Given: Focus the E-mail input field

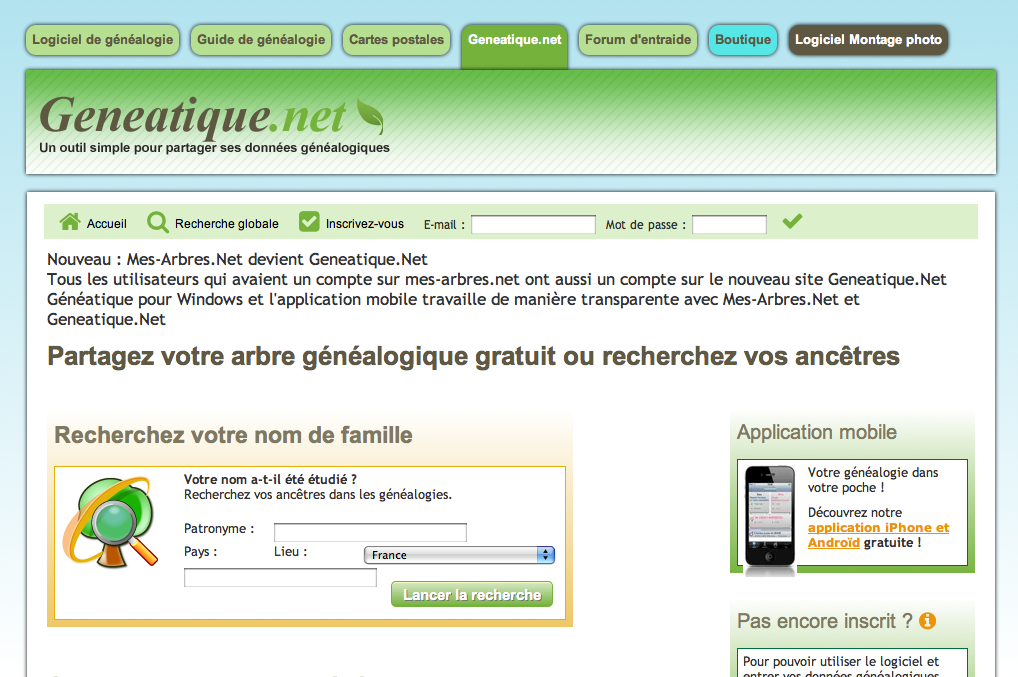Looking at the screenshot, I should coord(533,225).
